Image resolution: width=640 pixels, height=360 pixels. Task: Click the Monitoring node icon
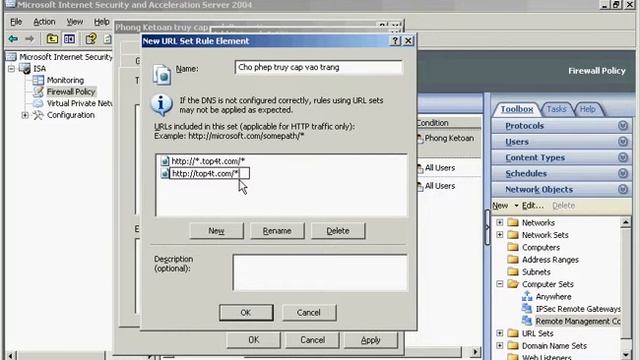click(38, 80)
